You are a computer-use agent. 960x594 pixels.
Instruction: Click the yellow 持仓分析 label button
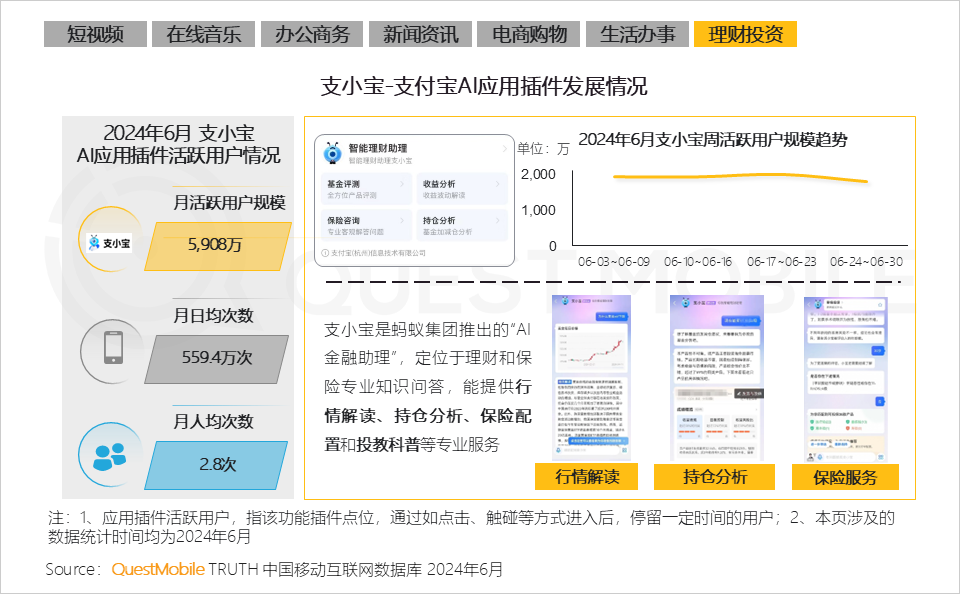tap(715, 476)
